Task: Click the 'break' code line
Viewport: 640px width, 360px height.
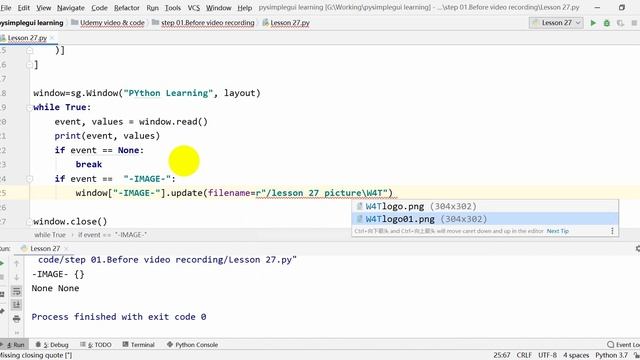Action: [x=89, y=164]
